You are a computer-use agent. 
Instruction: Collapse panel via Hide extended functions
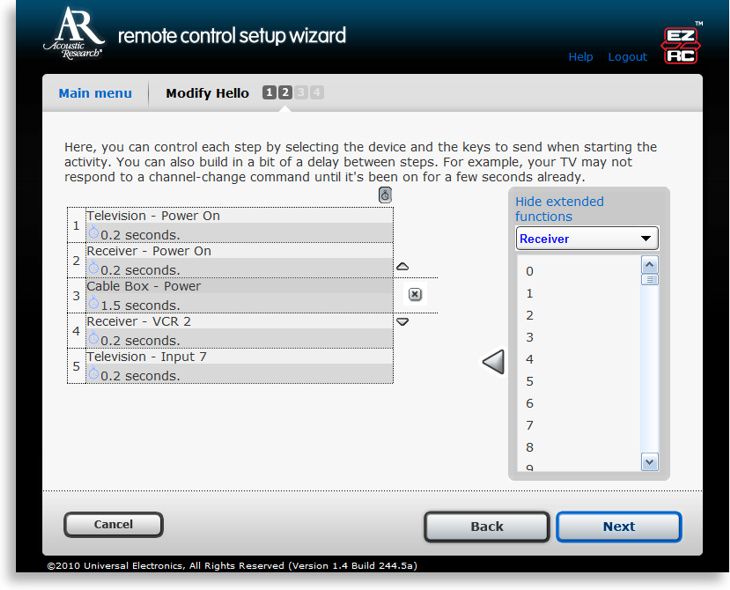[x=559, y=209]
